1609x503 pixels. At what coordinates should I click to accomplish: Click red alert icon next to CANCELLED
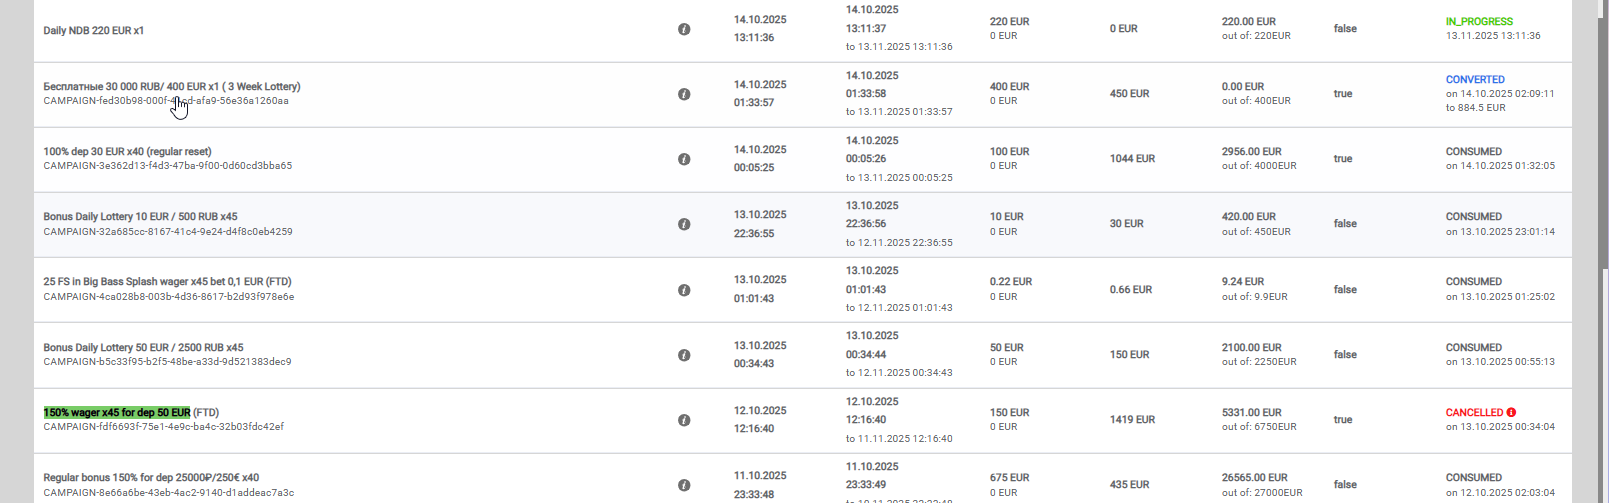pos(1511,412)
